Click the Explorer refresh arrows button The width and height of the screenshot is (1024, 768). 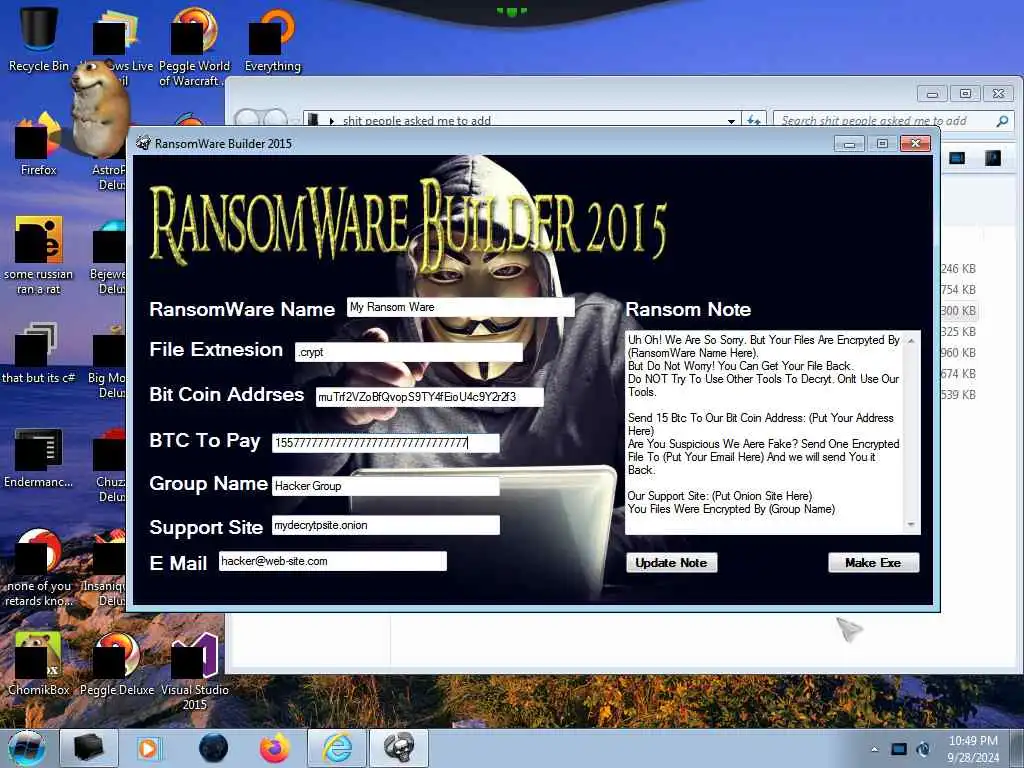(x=754, y=121)
